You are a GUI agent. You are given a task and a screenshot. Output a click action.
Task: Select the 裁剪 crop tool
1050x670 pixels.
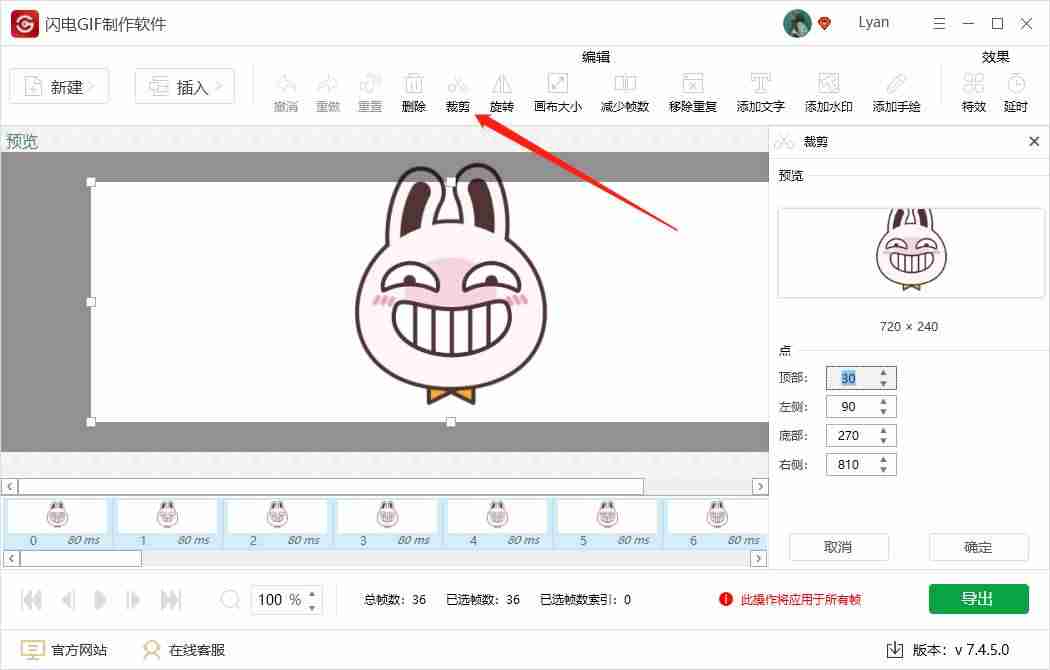tap(458, 92)
